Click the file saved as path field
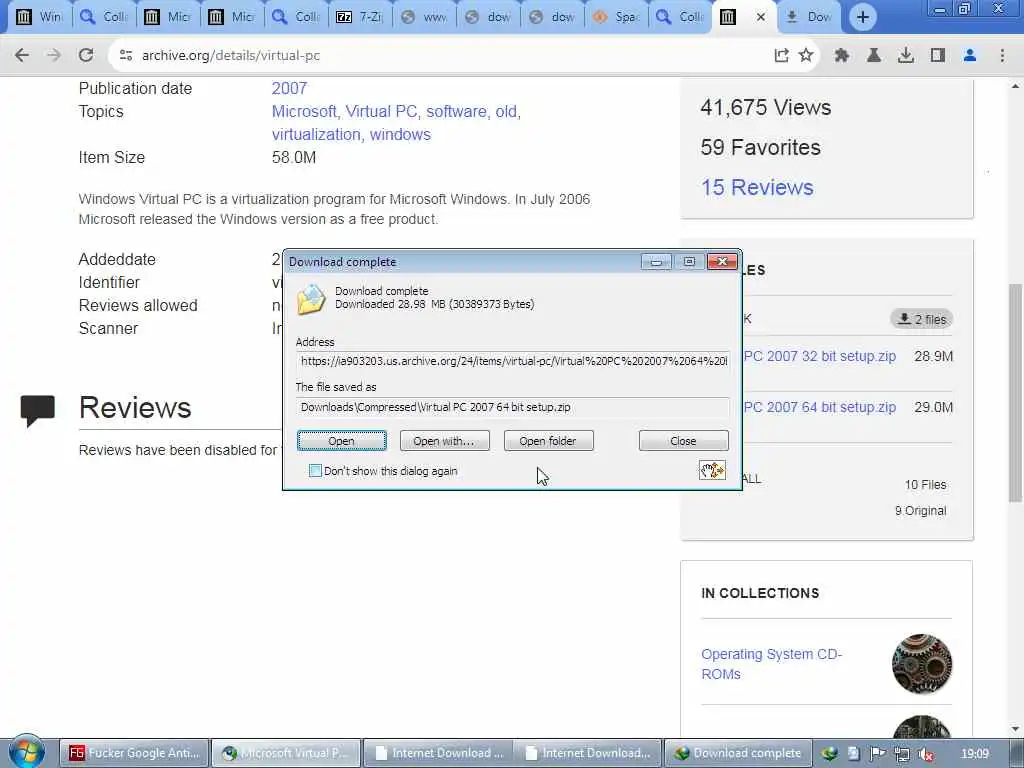Image resolution: width=1024 pixels, height=768 pixels. 513,407
